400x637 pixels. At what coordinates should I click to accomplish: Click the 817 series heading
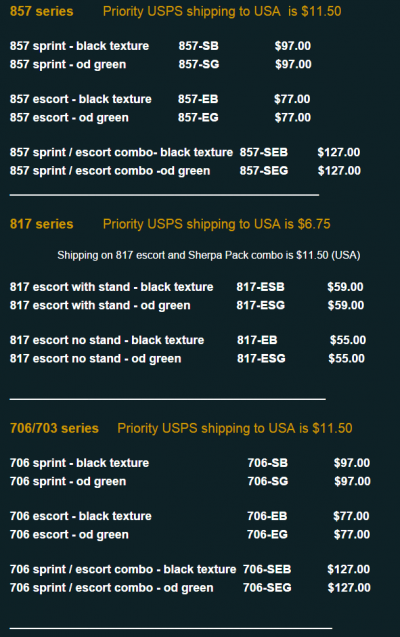tap(41, 224)
